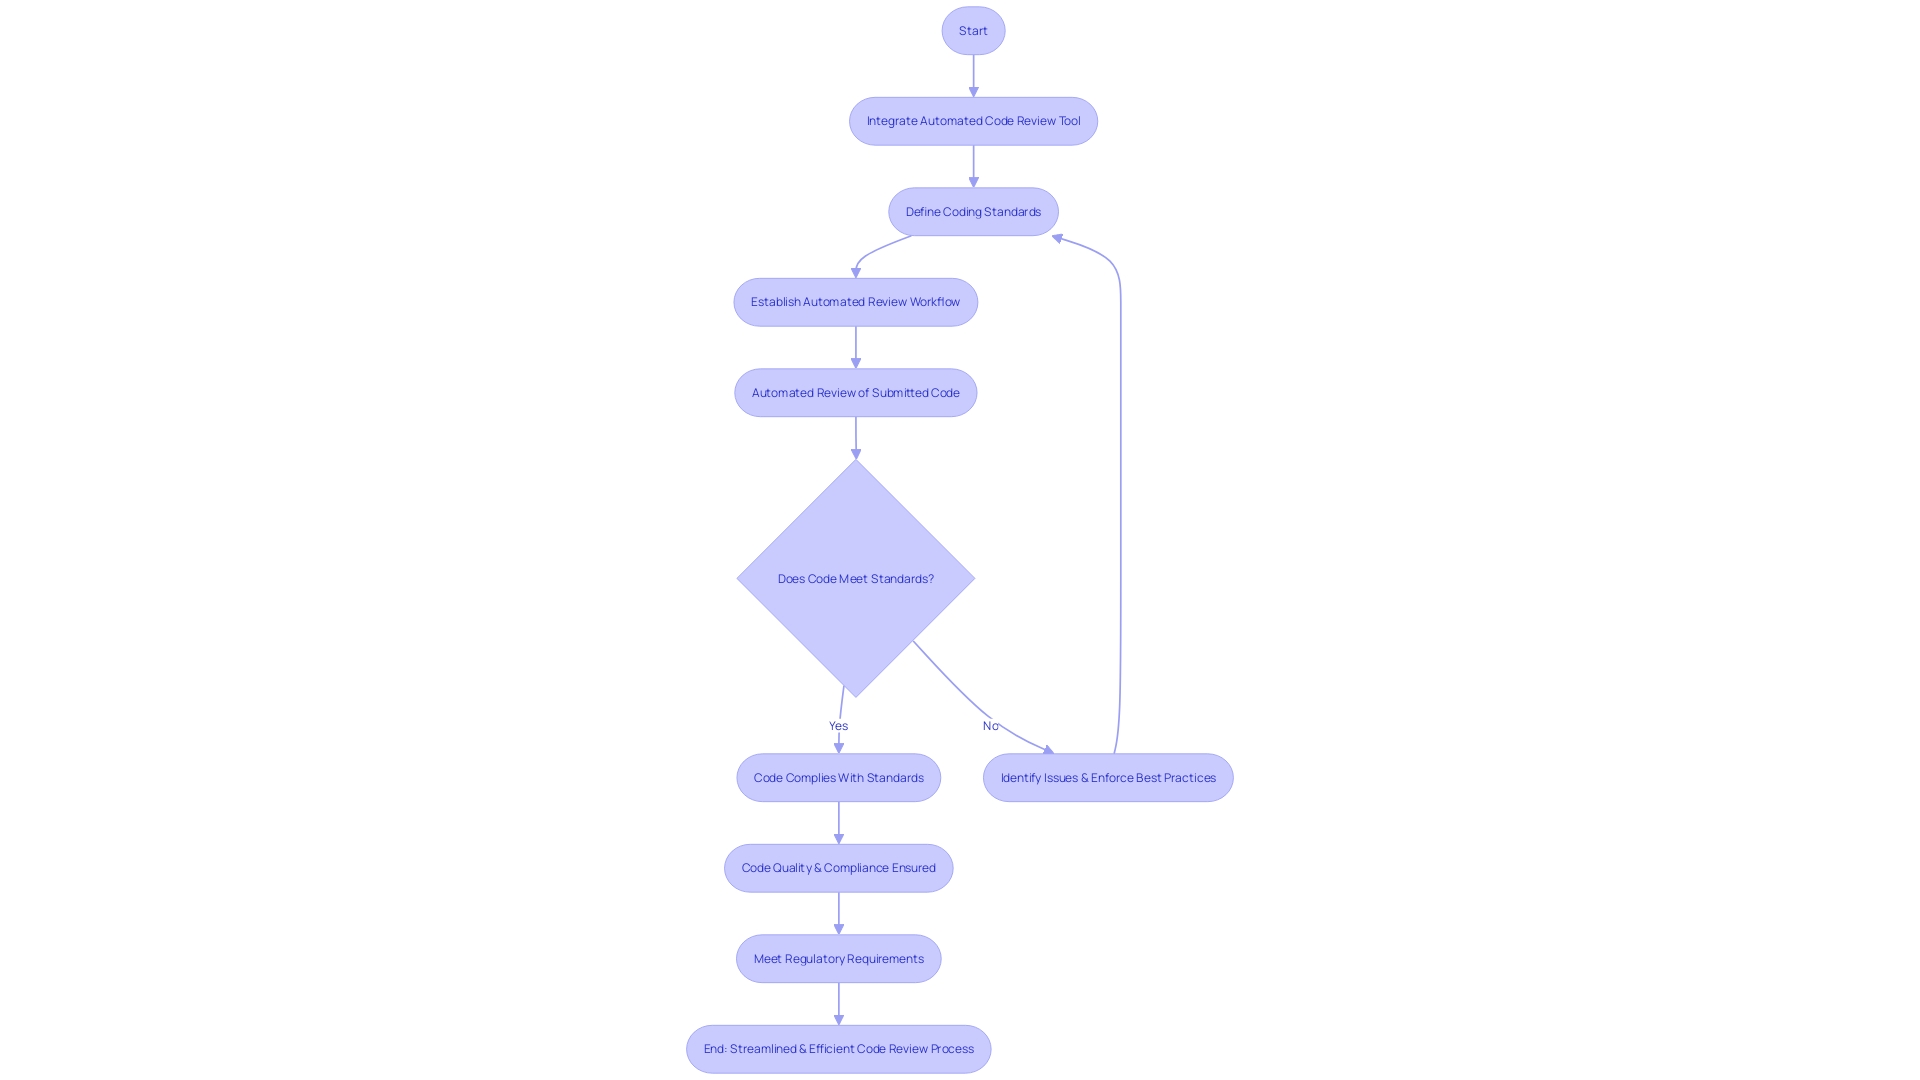Click the Code Quality & Compliance Ensured node
Viewport: 1920px width, 1080px height.
tap(839, 868)
